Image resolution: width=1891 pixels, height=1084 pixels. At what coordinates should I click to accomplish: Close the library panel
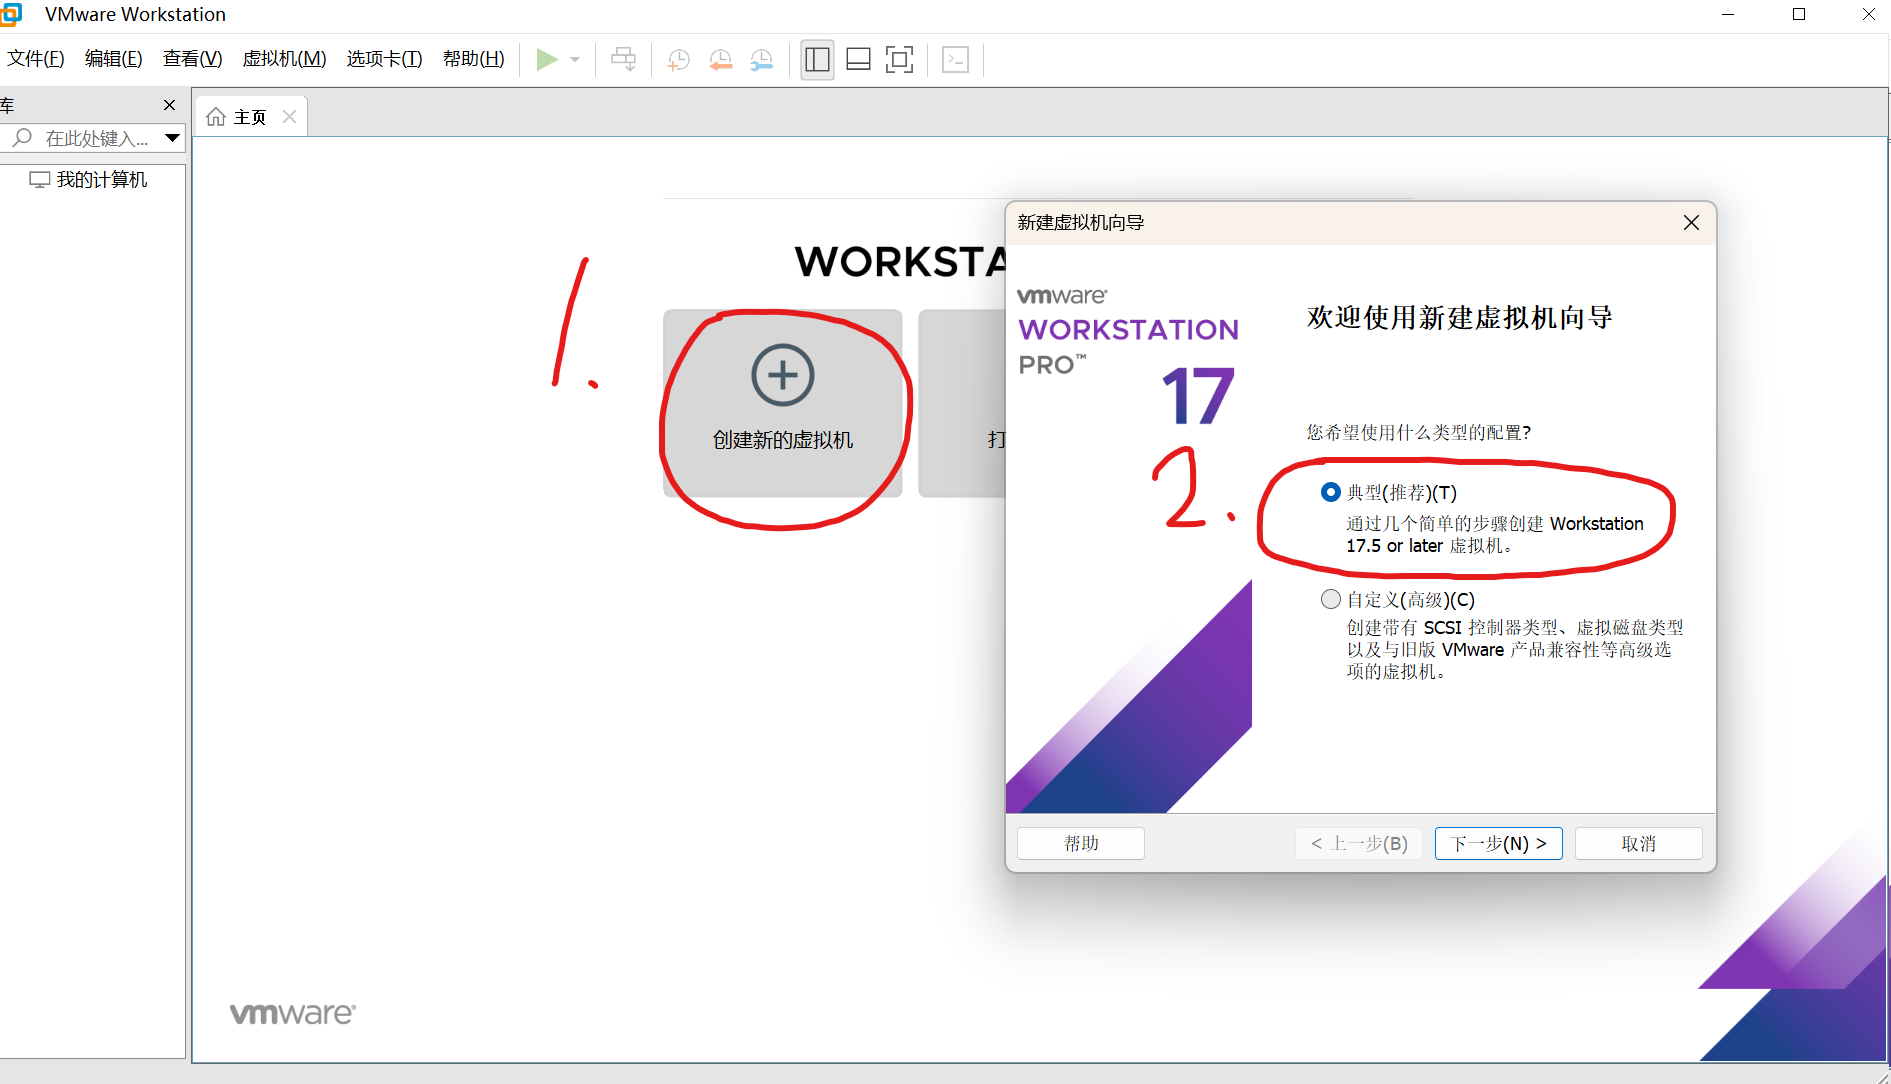pyautogui.click(x=169, y=105)
